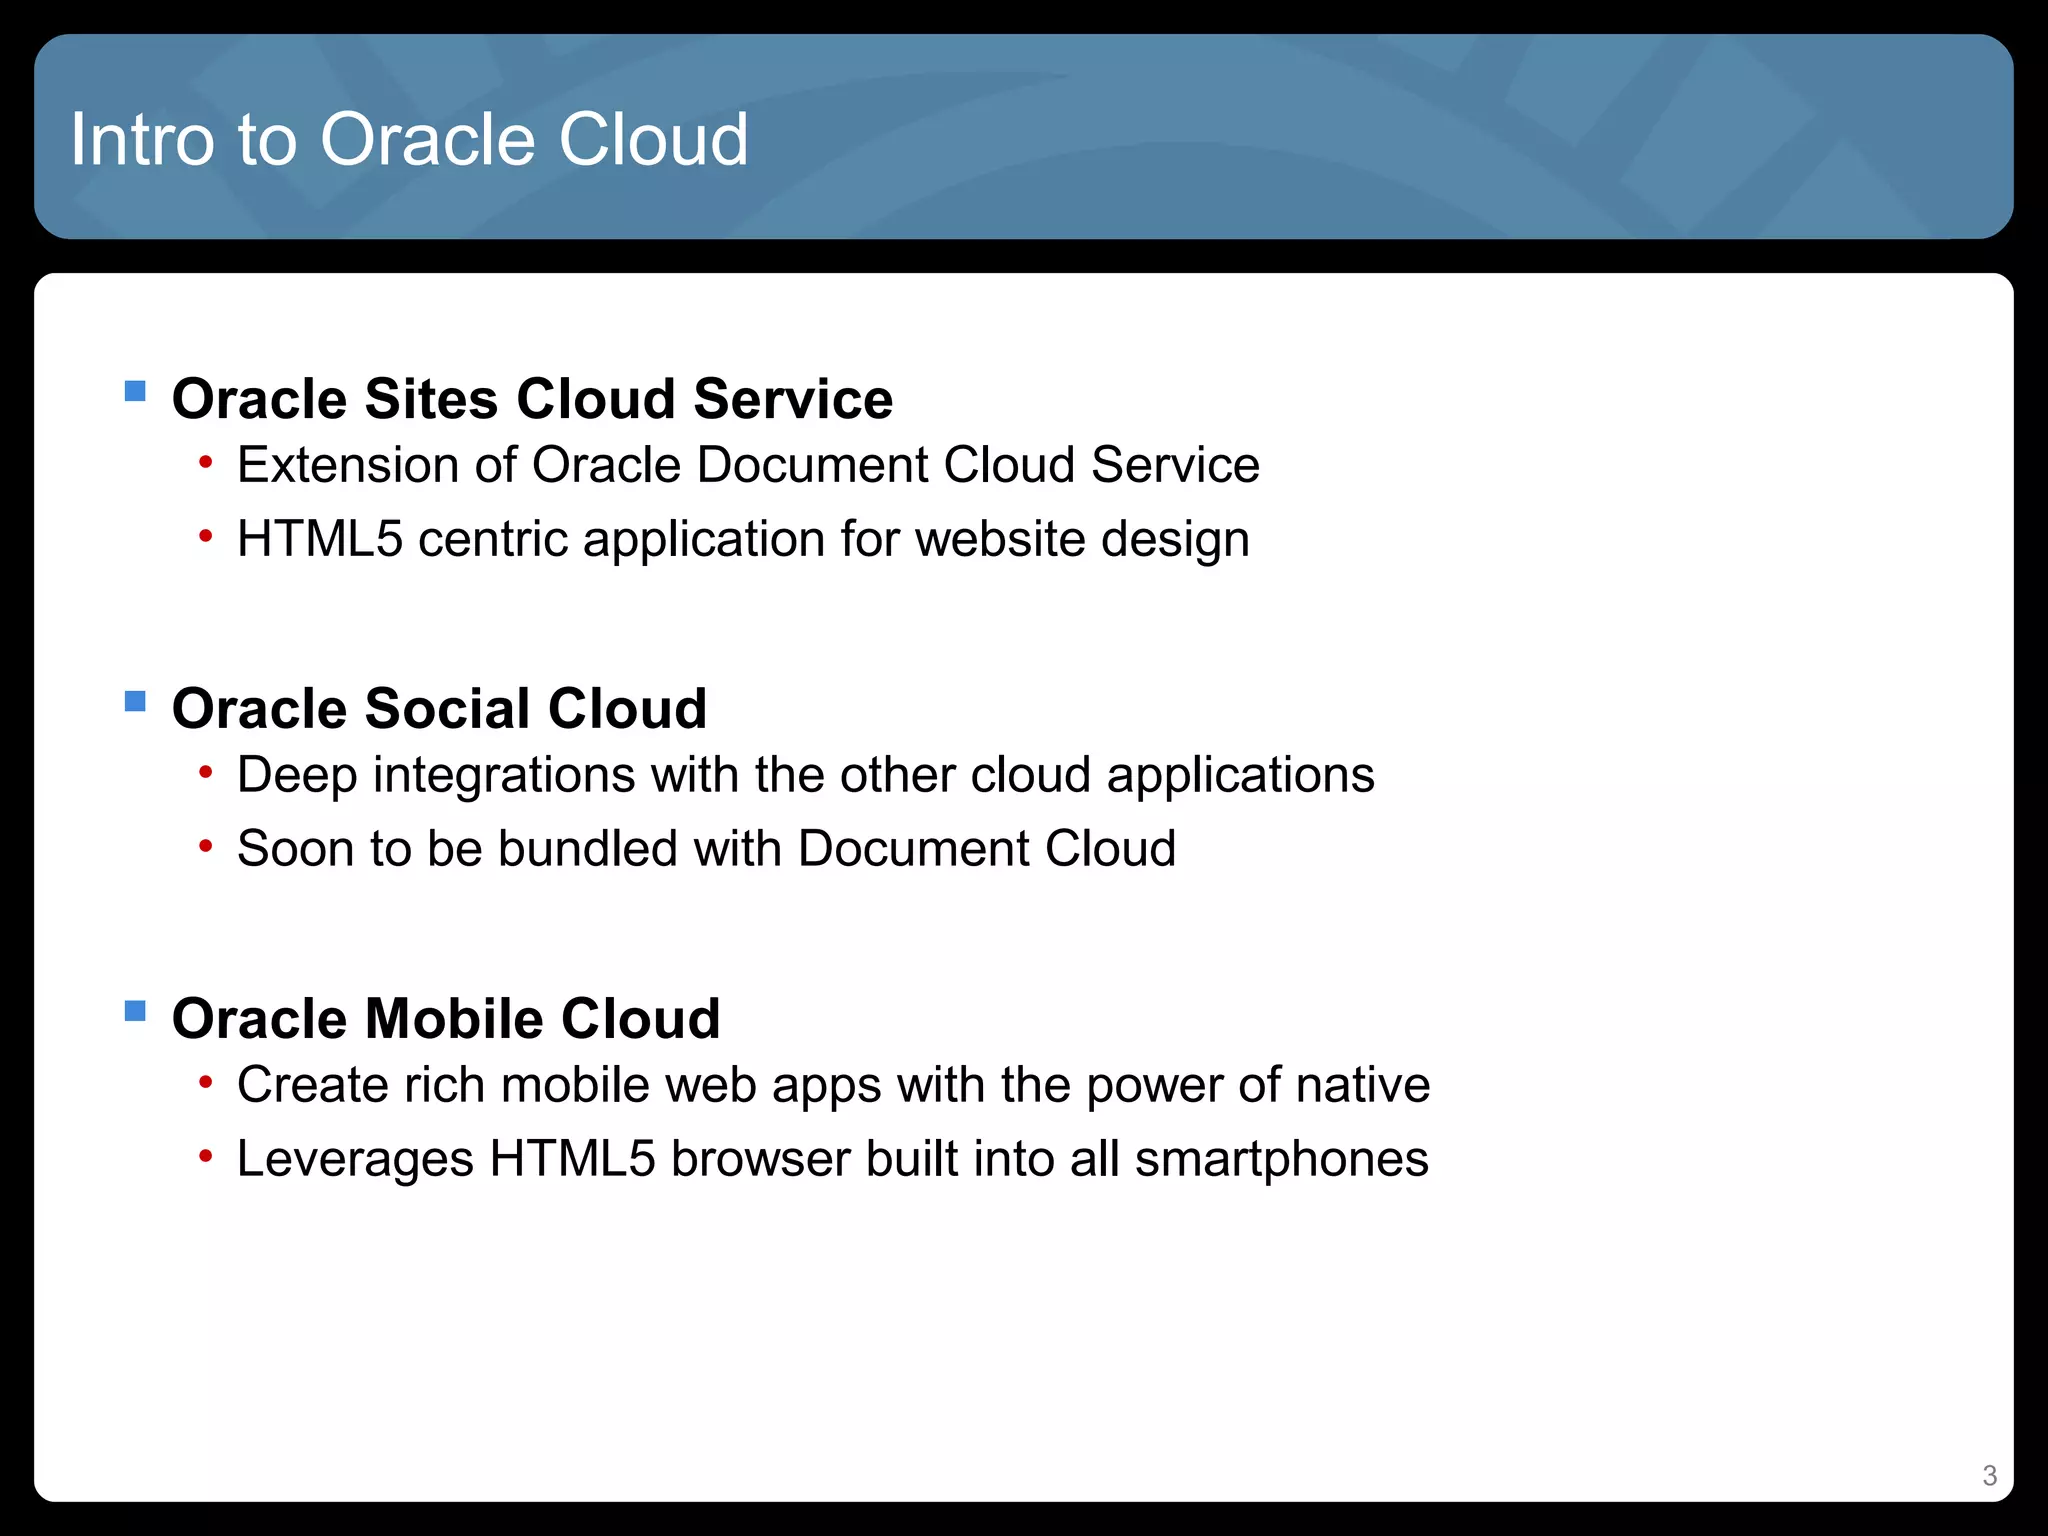Click the red dot before 'Soon to be bundled'
This screenshot has width=2048, height=1536.
pyautogui.click(x=205, y=846)
